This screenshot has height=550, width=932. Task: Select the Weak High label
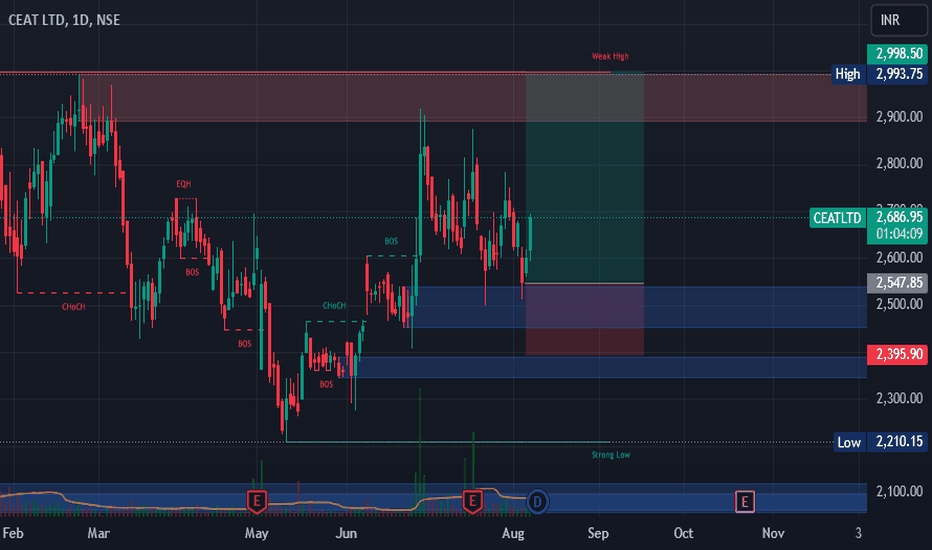click(x=610, y=56)
